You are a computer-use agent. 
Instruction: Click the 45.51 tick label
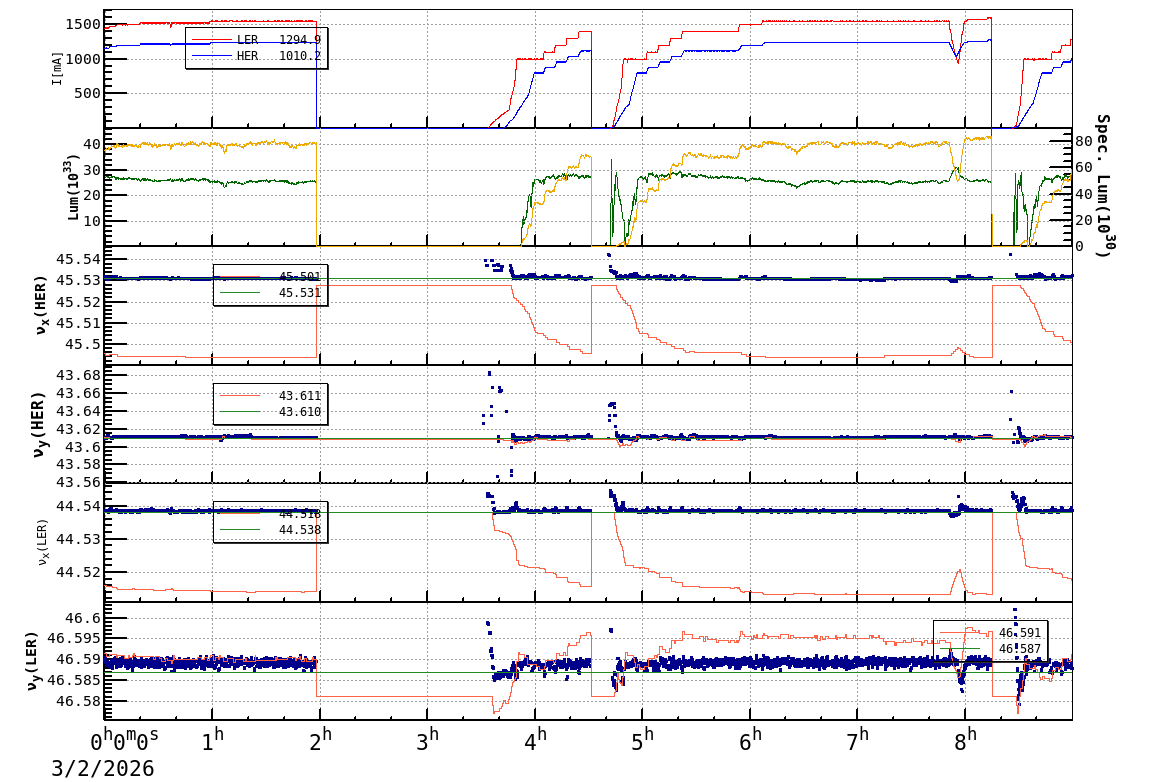(x=79, y=323)
